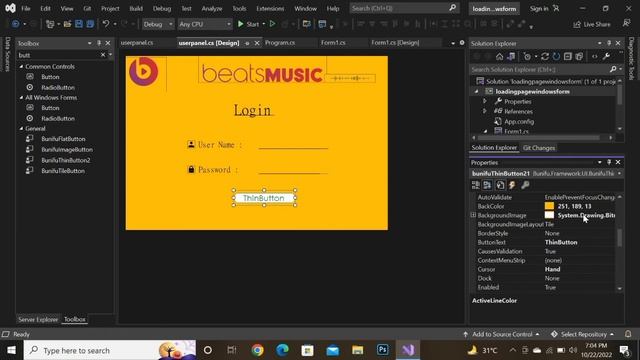Screen dimensions: 640x360
Task: Click View Code icon in Solution Explorer
Action: point(595,56)
